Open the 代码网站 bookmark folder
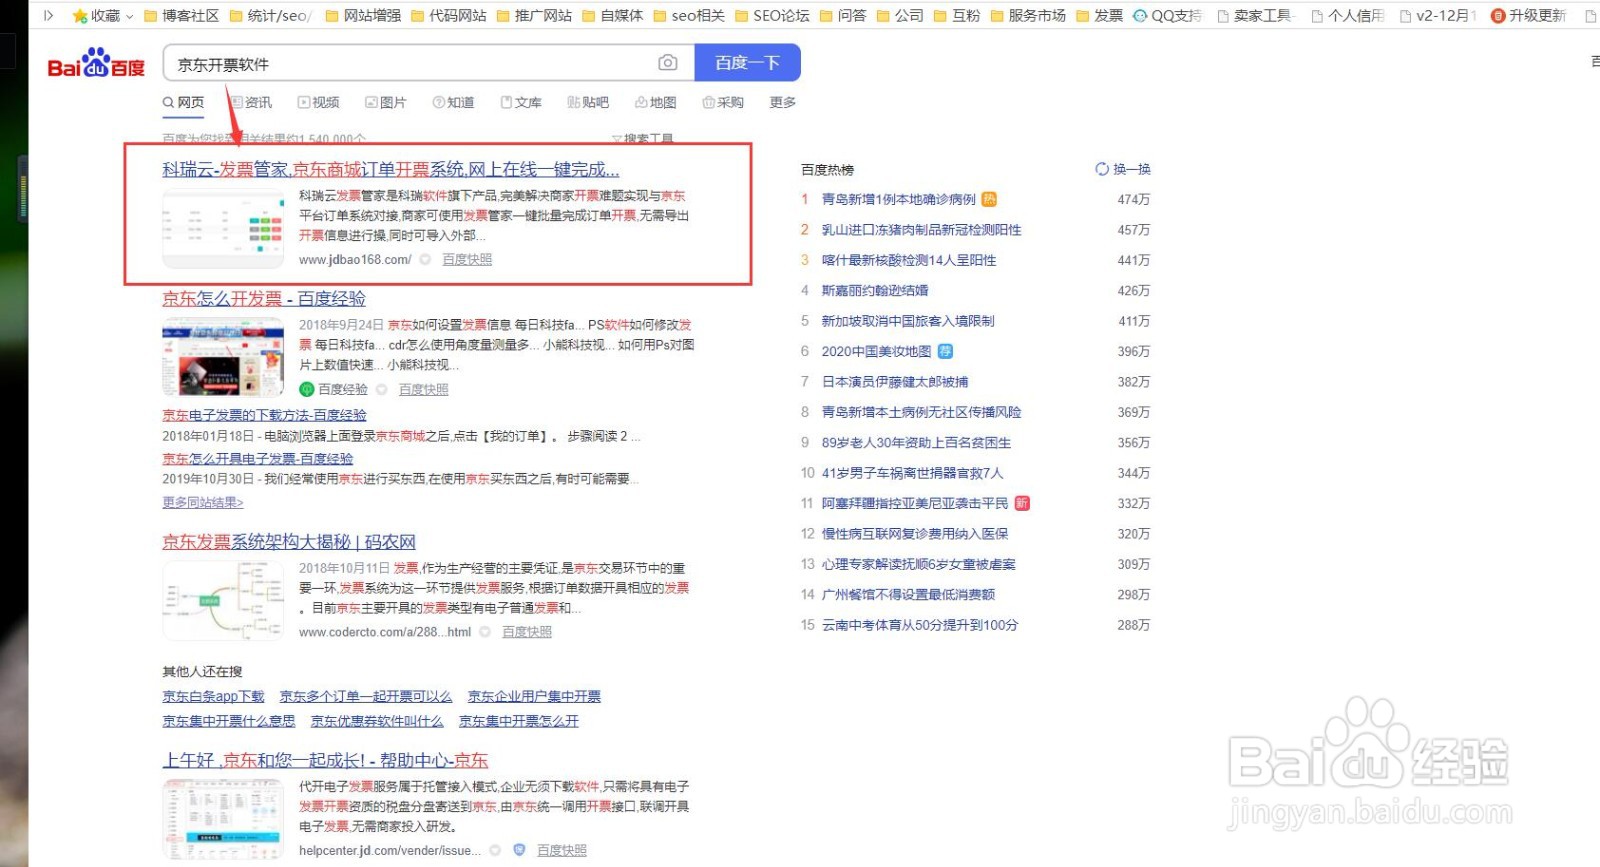This screenshot has height=867, width=1600. [x=448, y=16]
